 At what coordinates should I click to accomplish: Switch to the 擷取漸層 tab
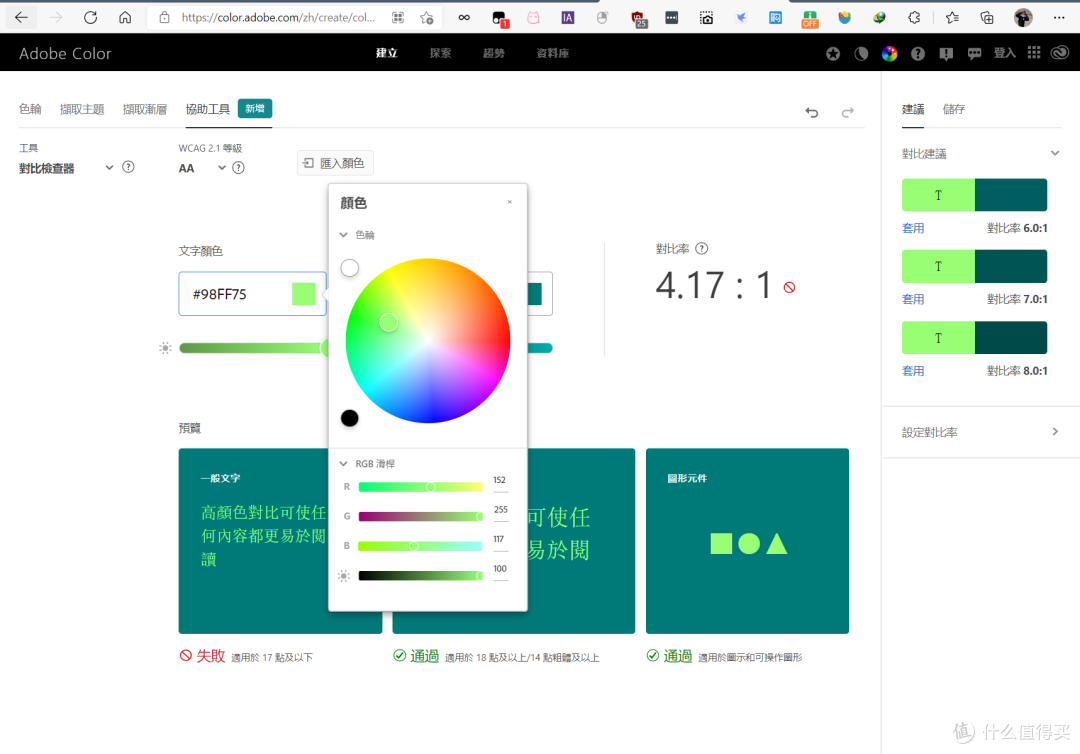coord(145,109)
